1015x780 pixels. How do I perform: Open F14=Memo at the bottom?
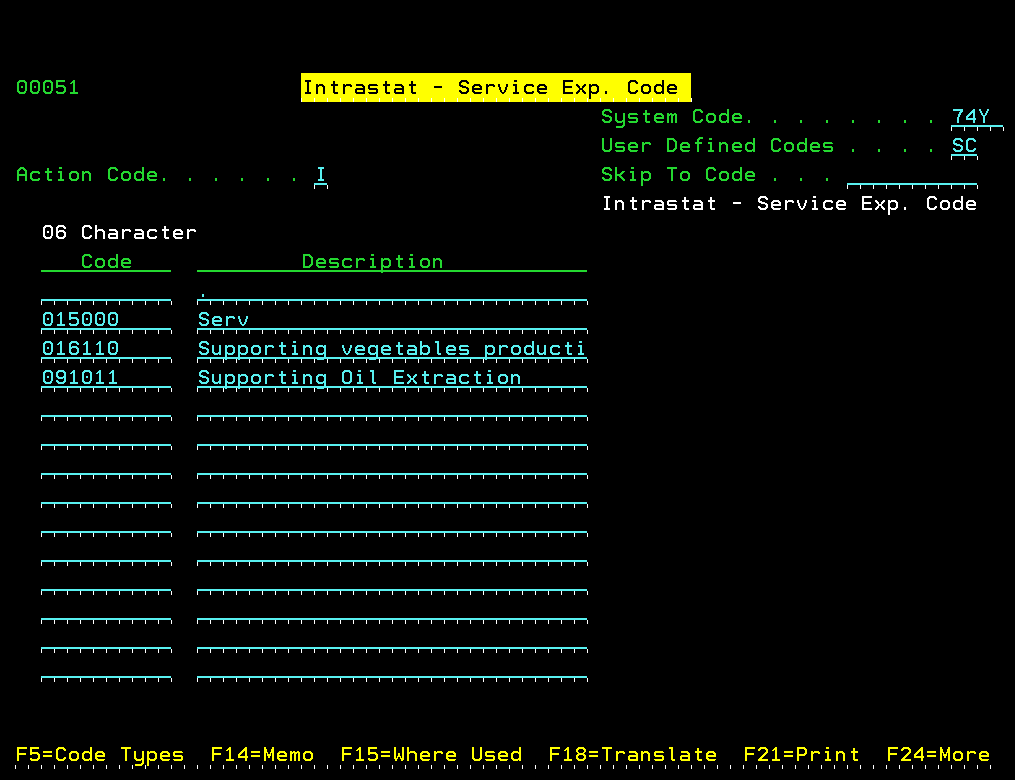coord(262,755)
